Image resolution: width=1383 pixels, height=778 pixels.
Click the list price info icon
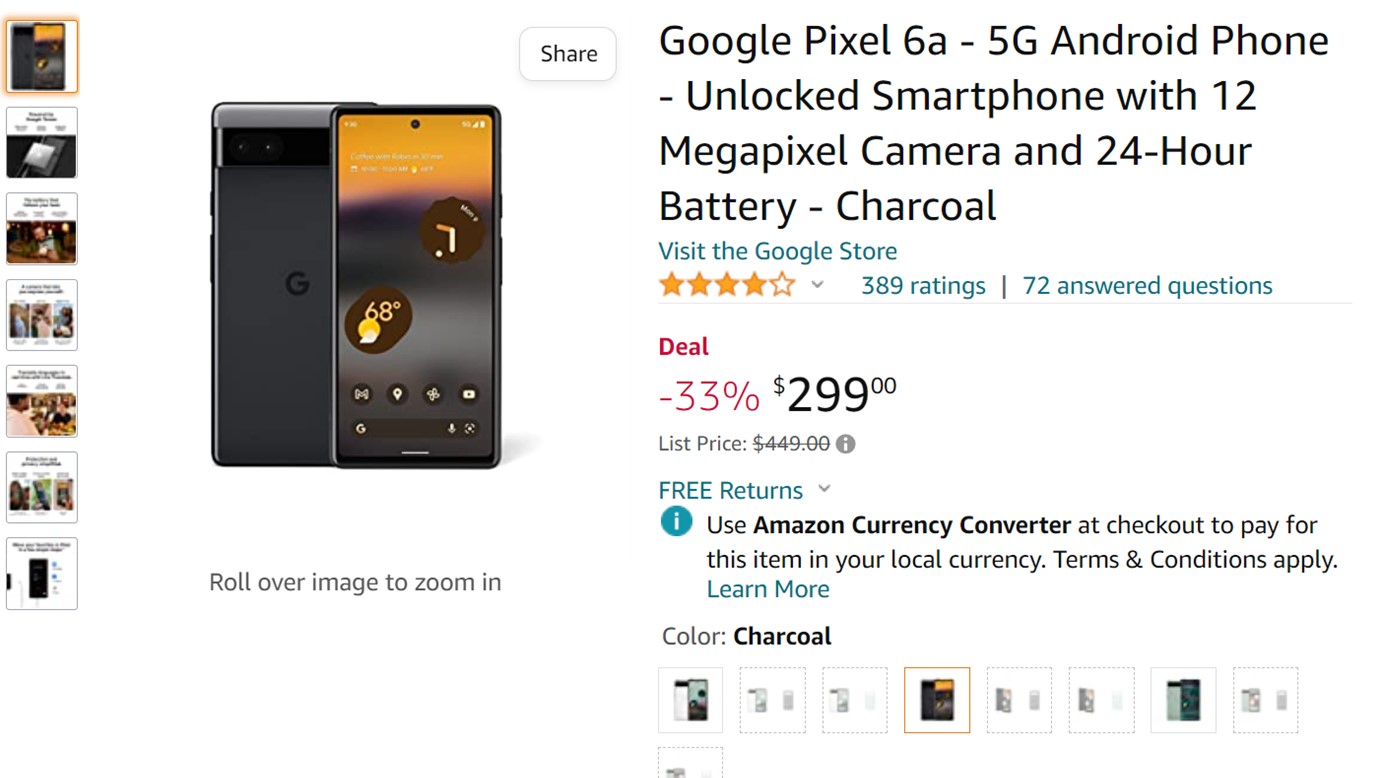coord(846,444)
